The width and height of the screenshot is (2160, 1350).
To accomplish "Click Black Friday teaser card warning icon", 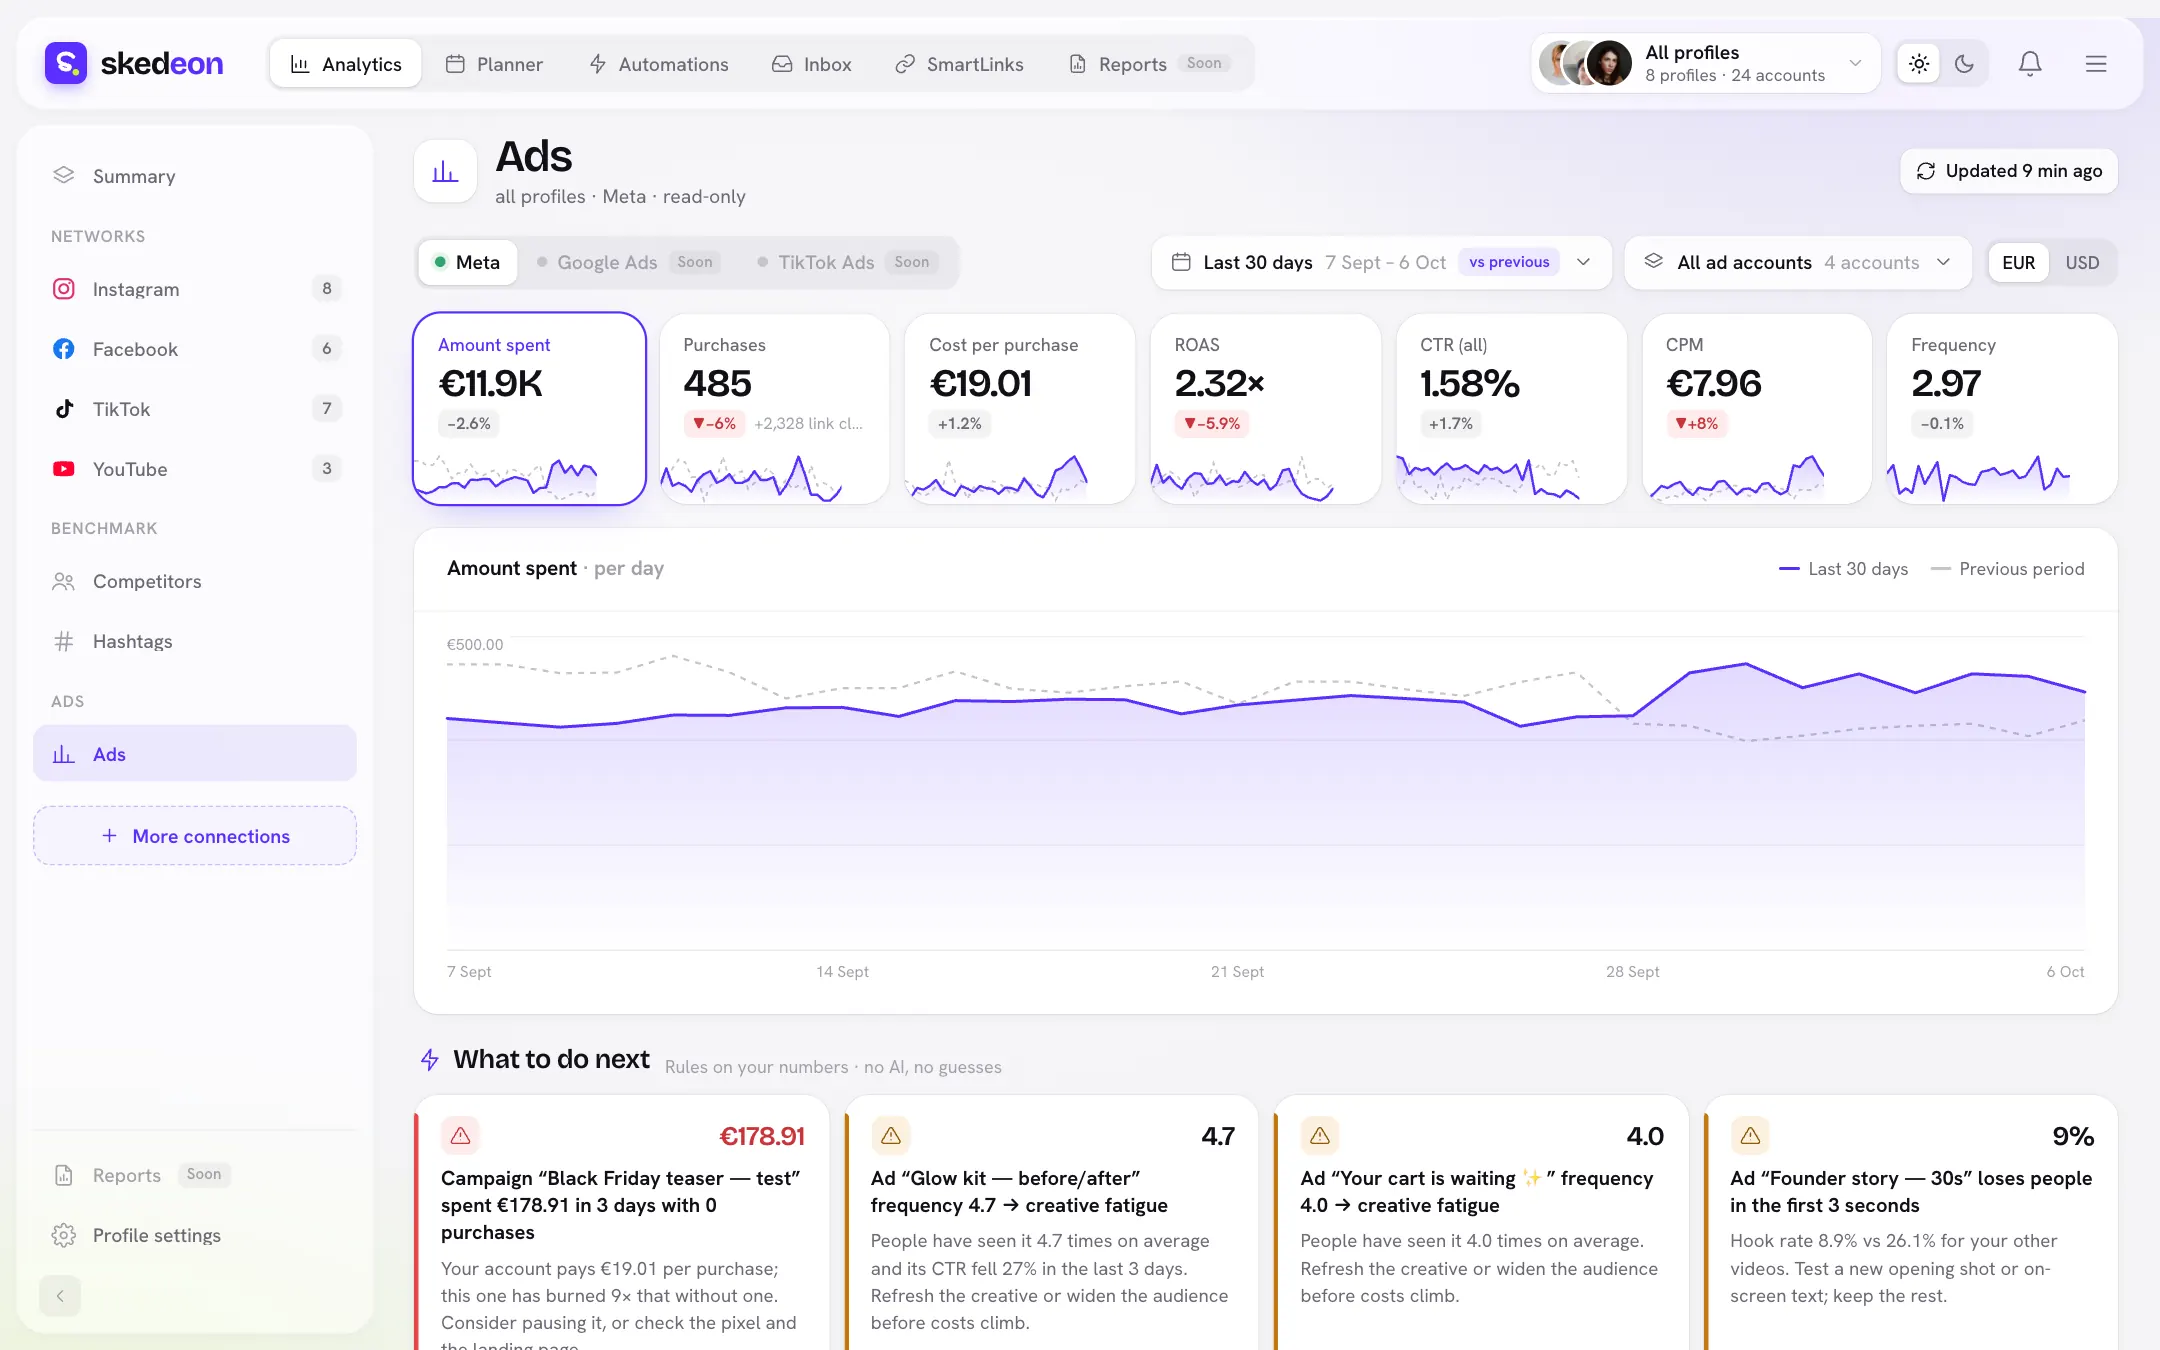I will tap(460, 1136).
